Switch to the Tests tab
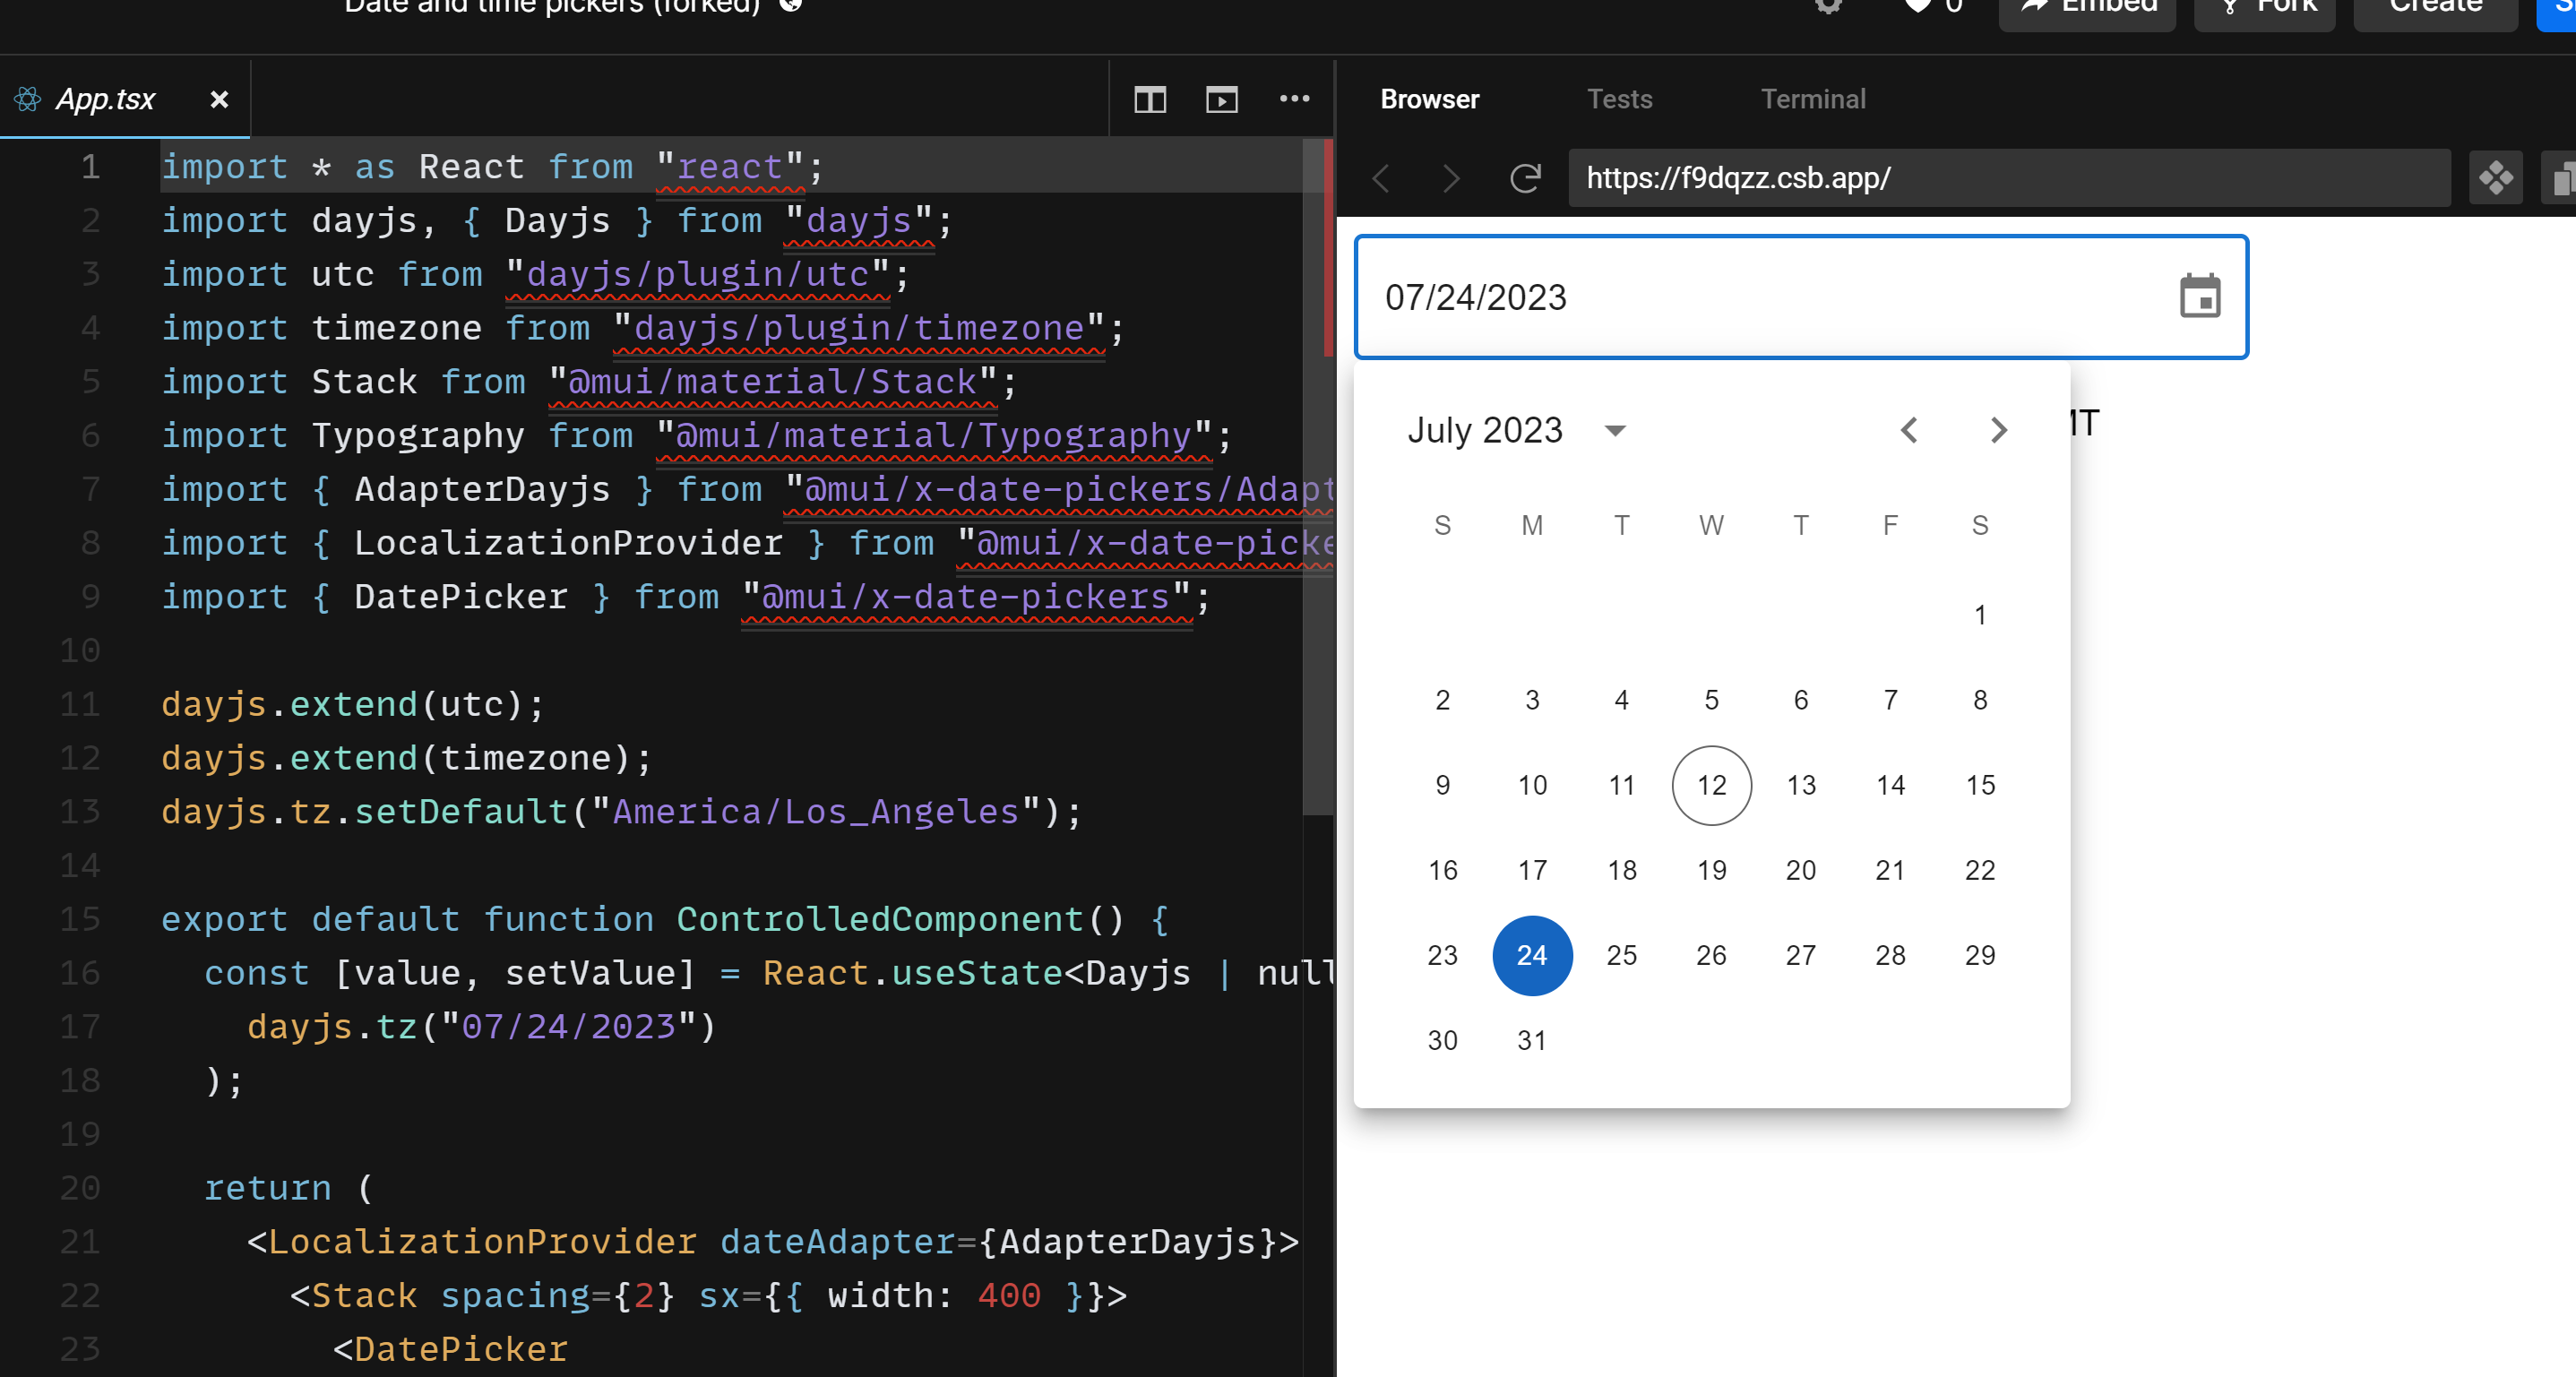Viewport: 2576px width, 1377px height. pyautogui.click(x=1619, y=99)
